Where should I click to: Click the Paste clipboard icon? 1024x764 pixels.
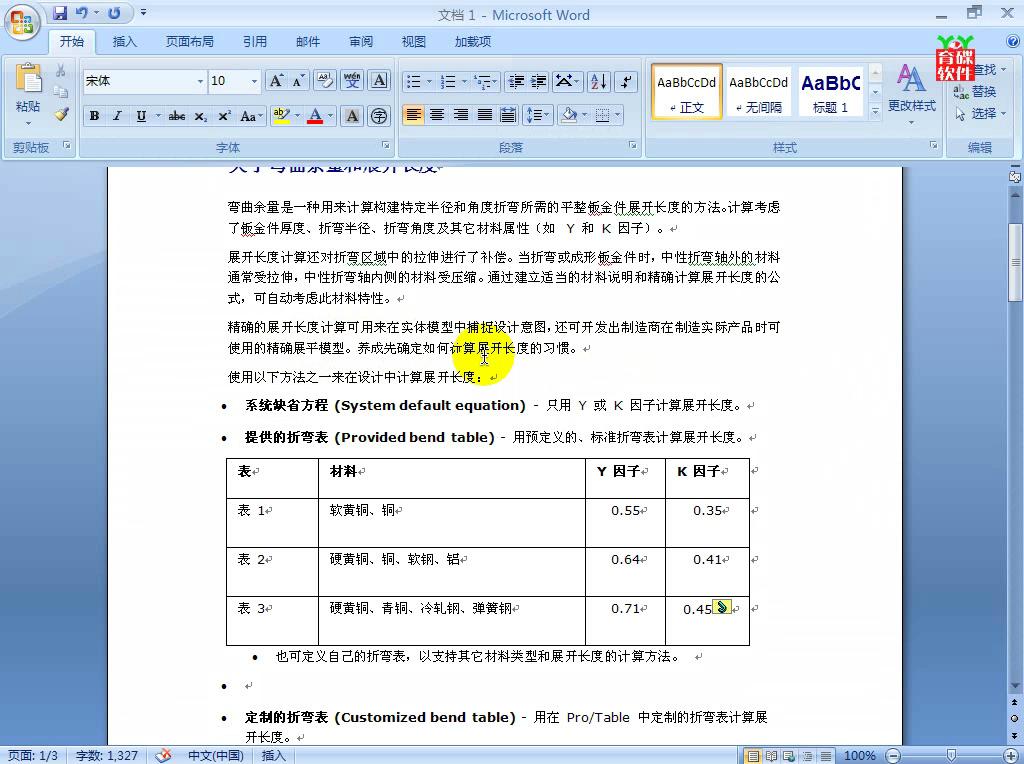click(x=28, y=78)
